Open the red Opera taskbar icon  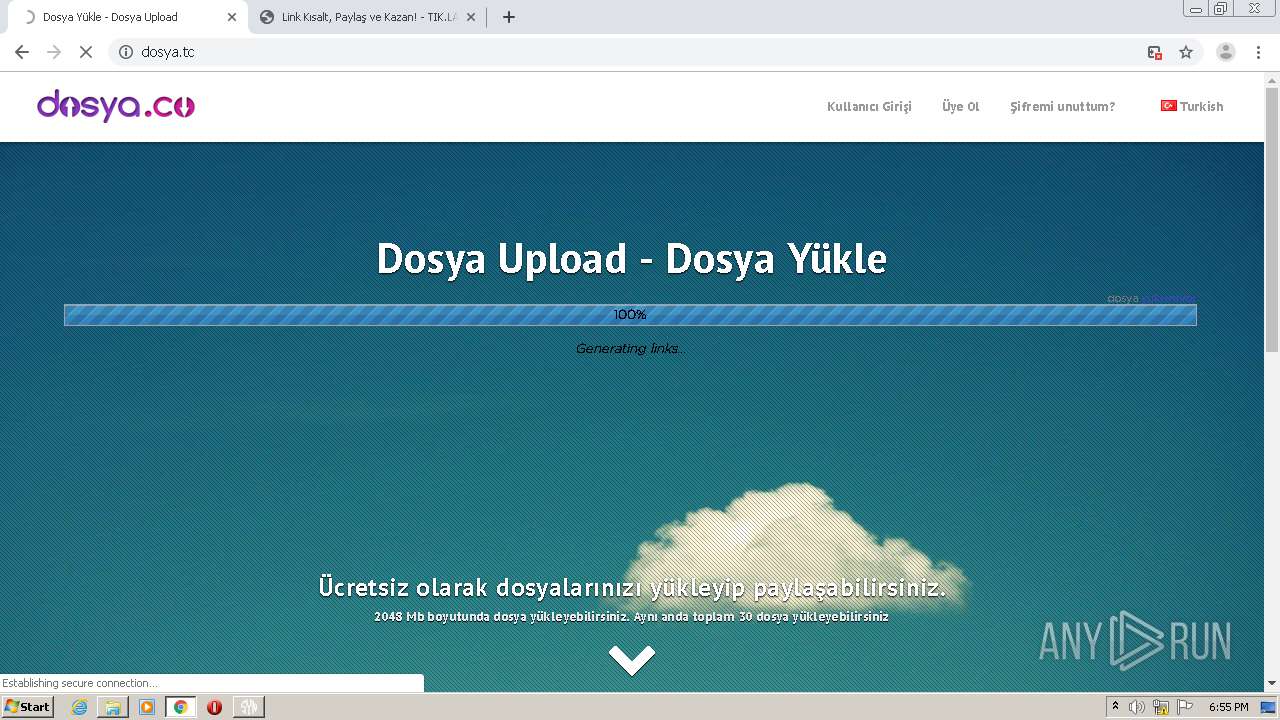[x=214, y=707]
